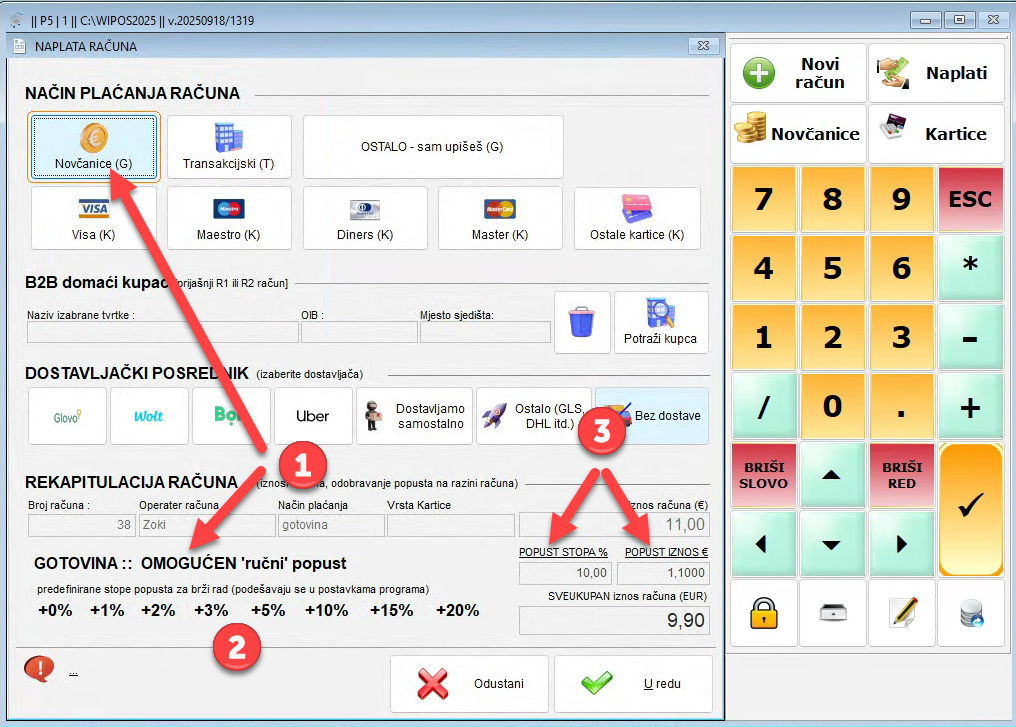Click the Novi račun button
The image size is (1016, 727).
(798, 73)
